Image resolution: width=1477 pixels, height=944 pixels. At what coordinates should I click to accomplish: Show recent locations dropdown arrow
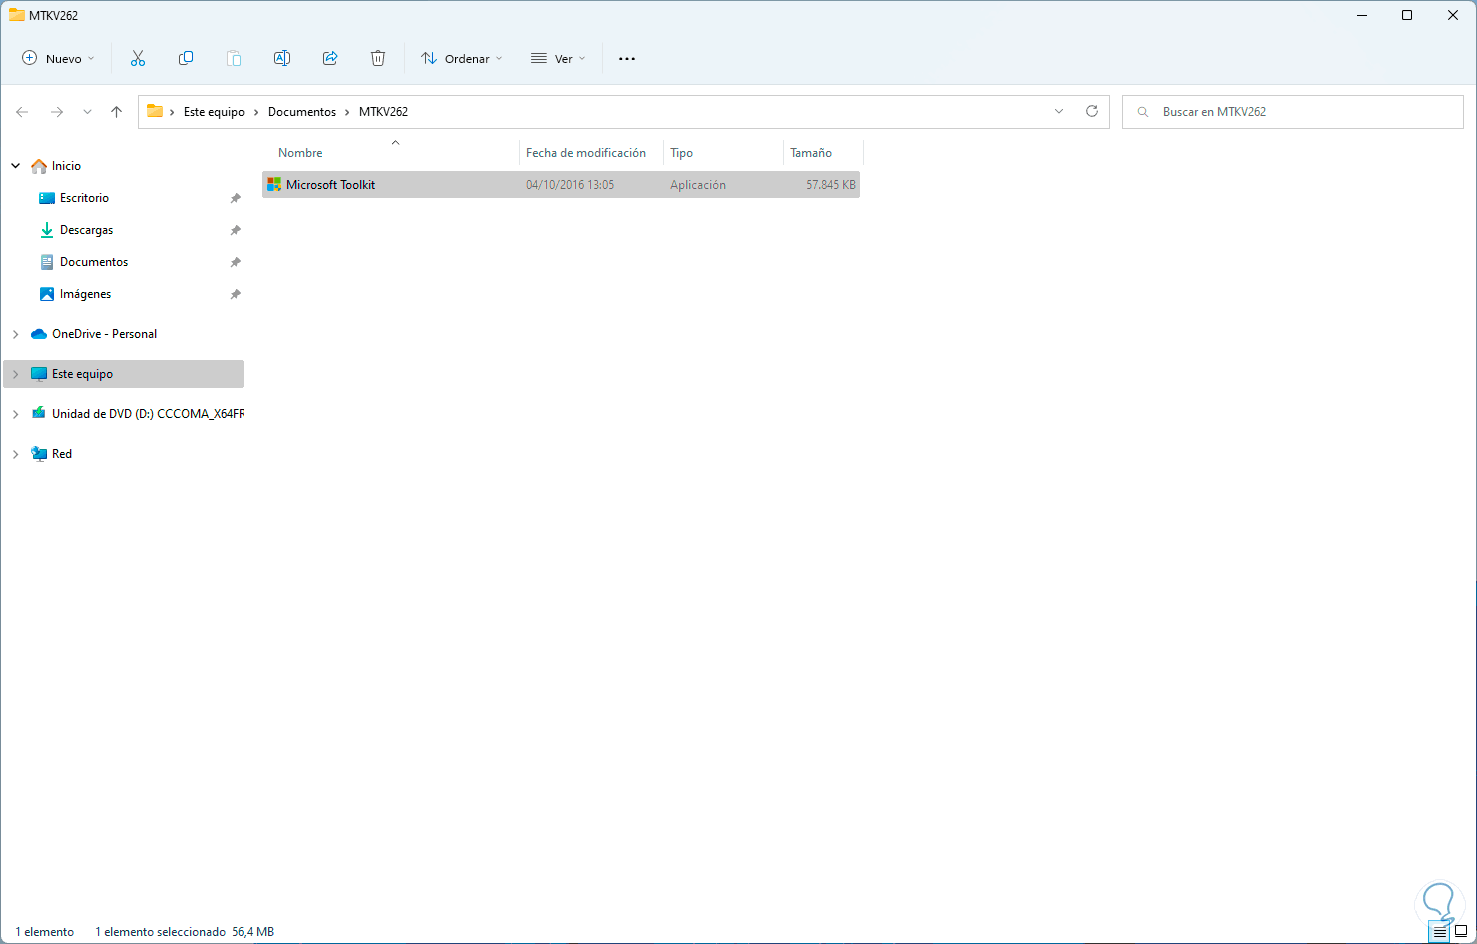coord(88,112)
